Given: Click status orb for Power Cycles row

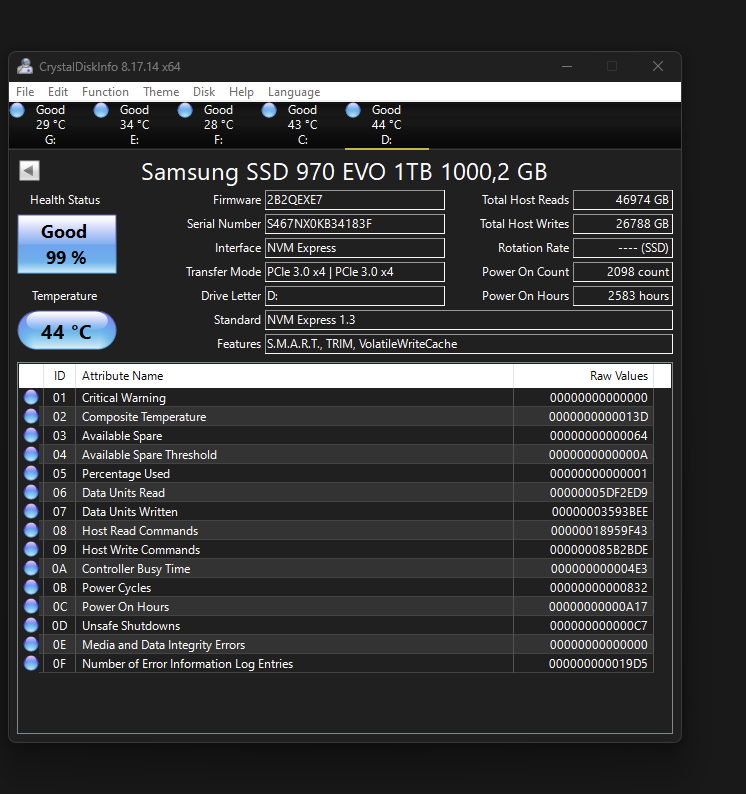Looking at the screenshot, I should point(31,587).
